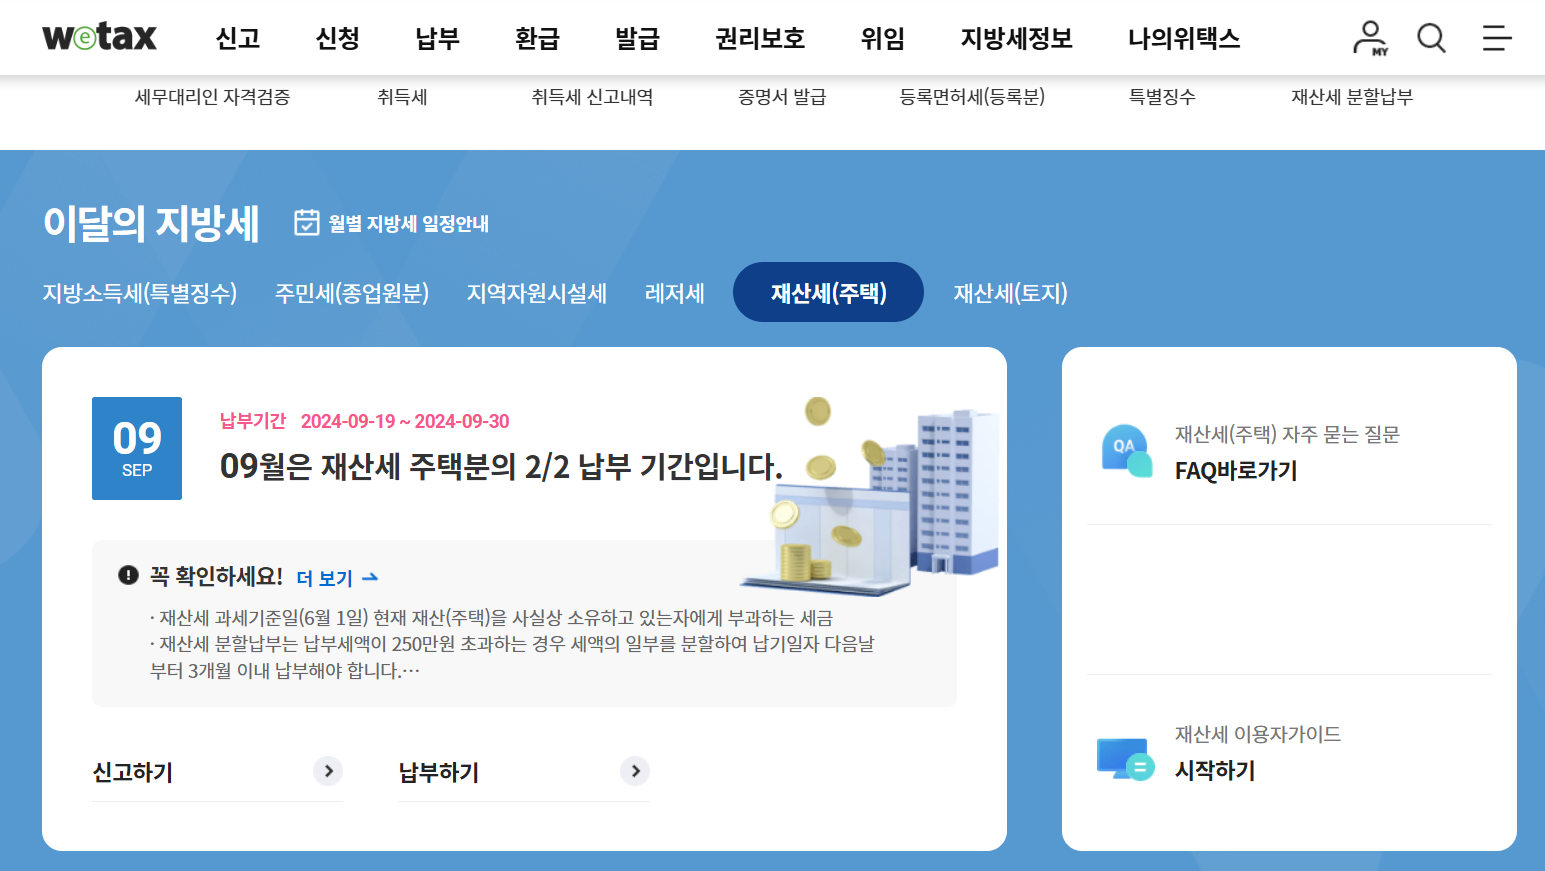Switch to the 레저세 tab
1545x871 pixels.
click(675, 293)
